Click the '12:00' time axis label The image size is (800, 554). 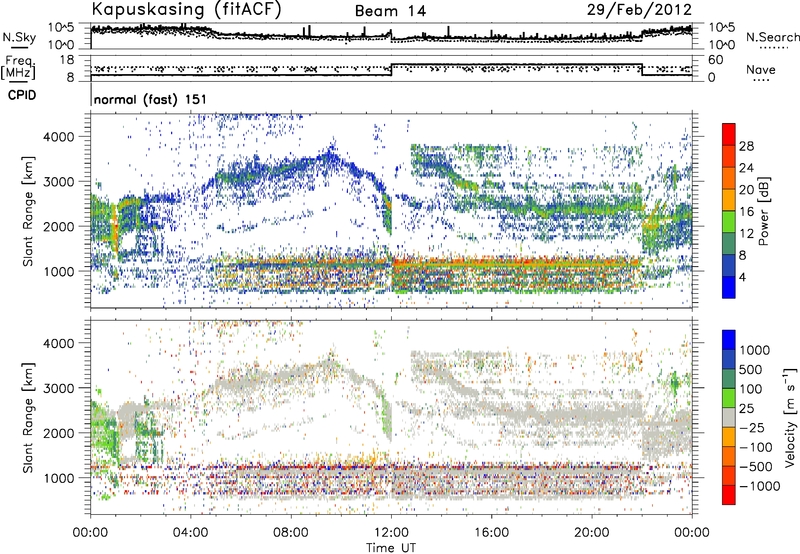(391, 532)
